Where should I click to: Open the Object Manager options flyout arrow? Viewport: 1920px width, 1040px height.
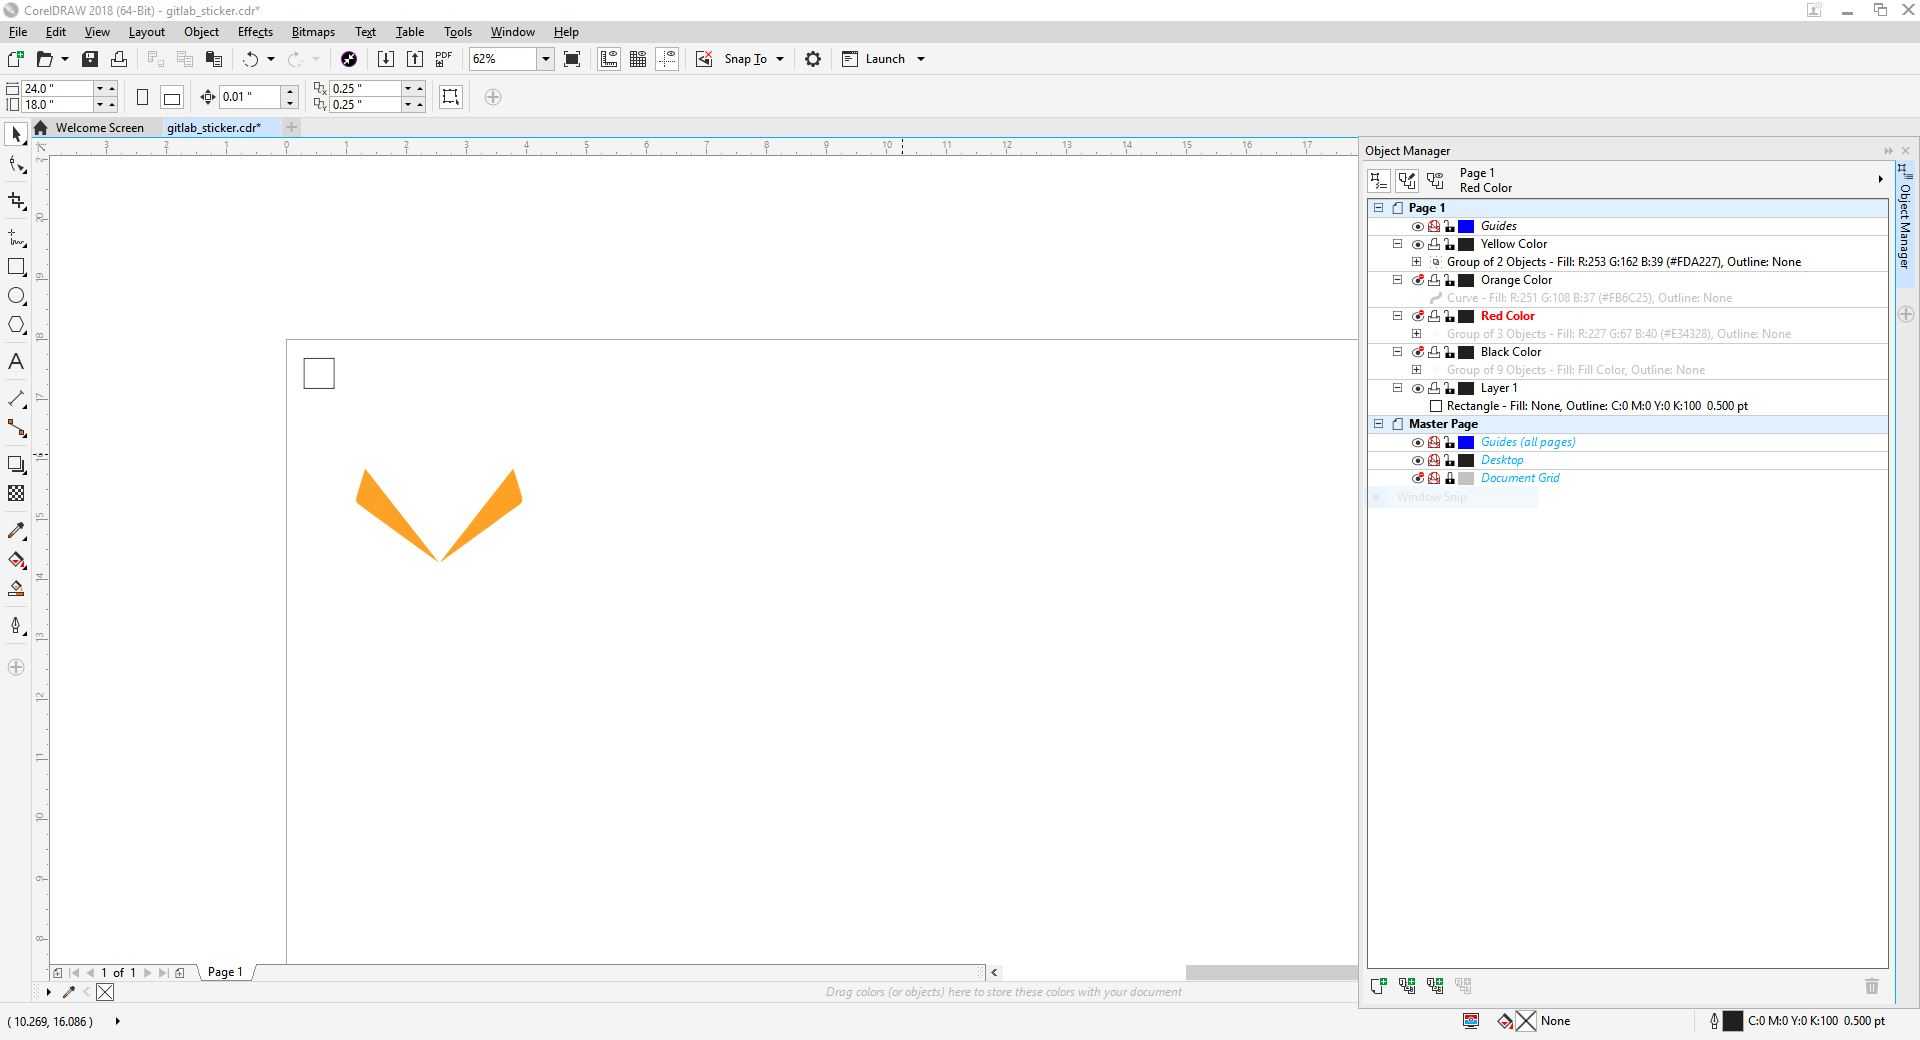pos(1880,180)
